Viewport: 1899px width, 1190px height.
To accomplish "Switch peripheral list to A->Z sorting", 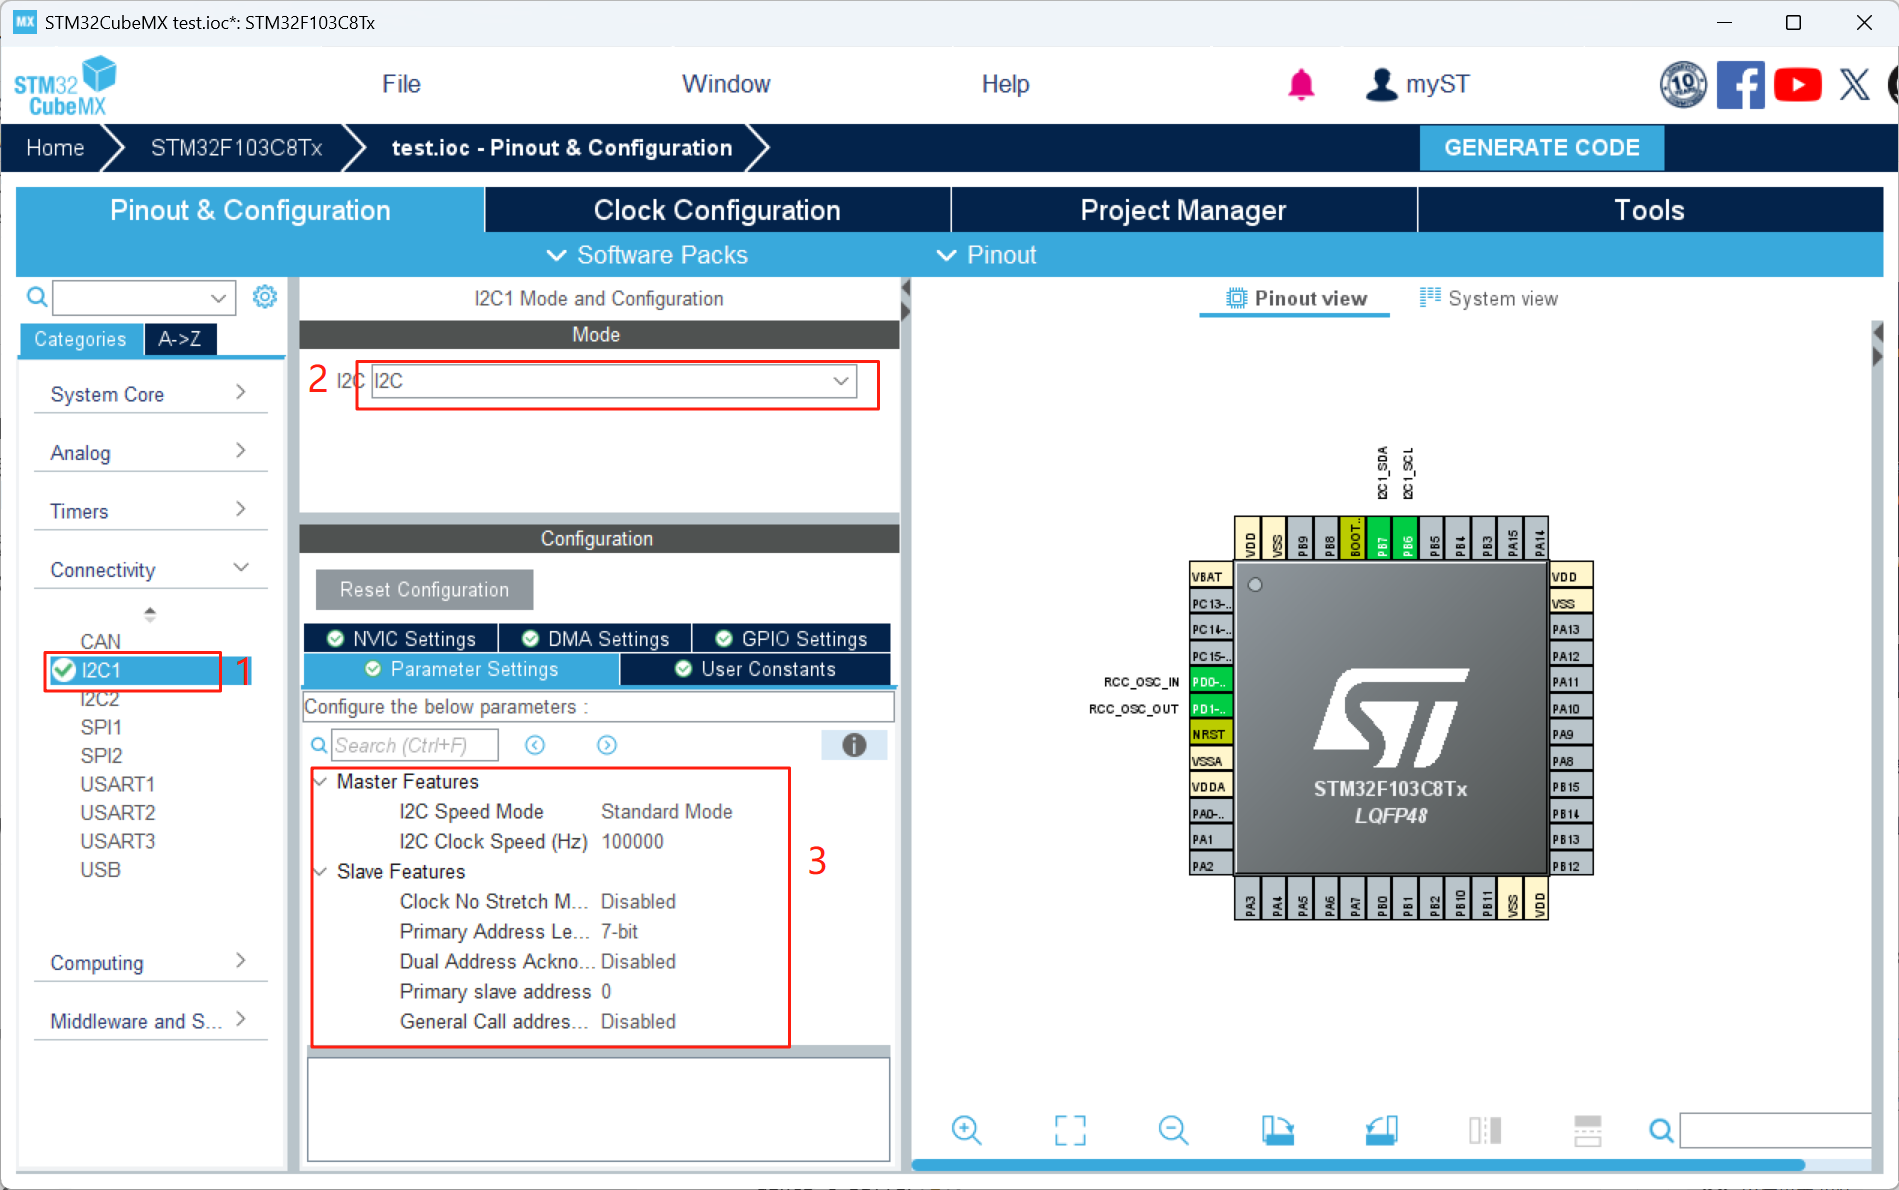I will click(x=180, y=339).
